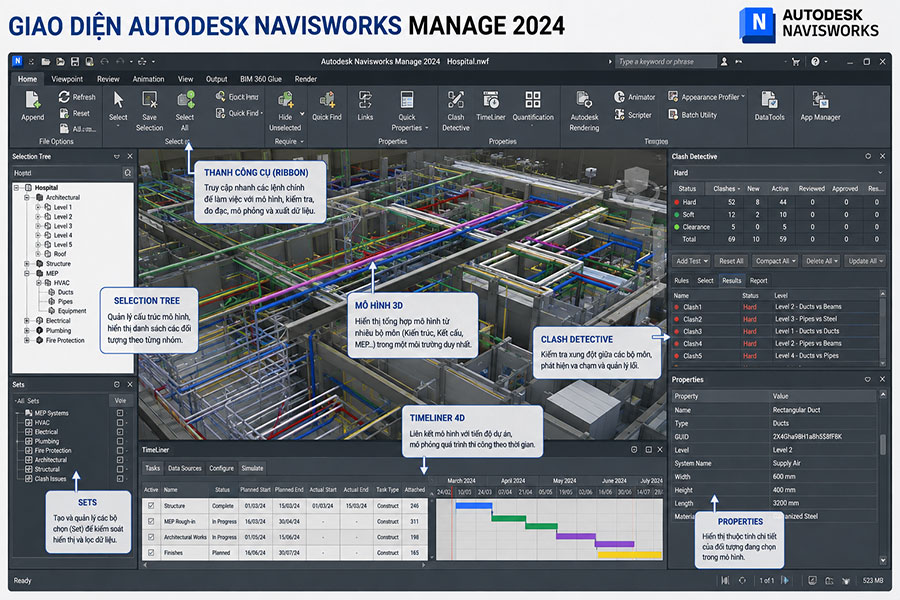Toggle visibility box for HVAC set

[120, 423]
